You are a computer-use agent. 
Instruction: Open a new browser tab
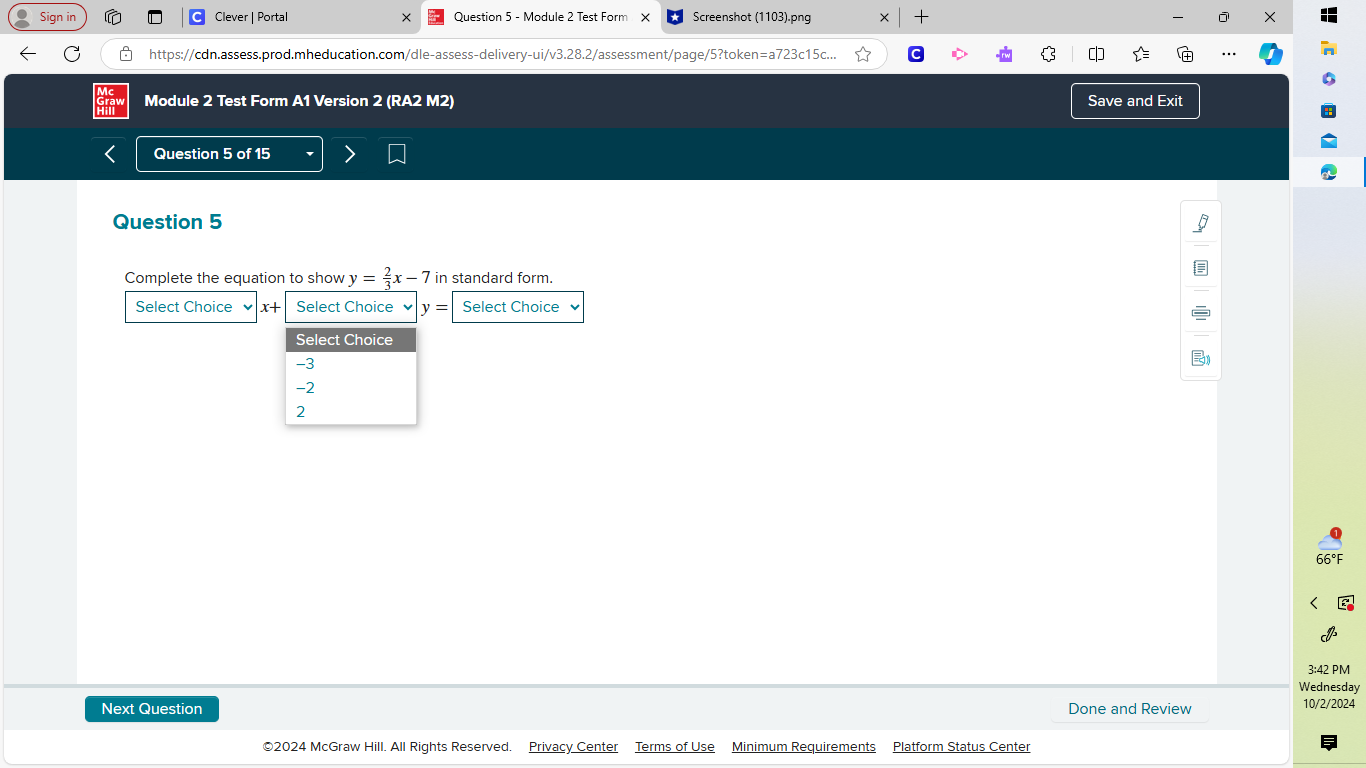click(x=921, y=17)
